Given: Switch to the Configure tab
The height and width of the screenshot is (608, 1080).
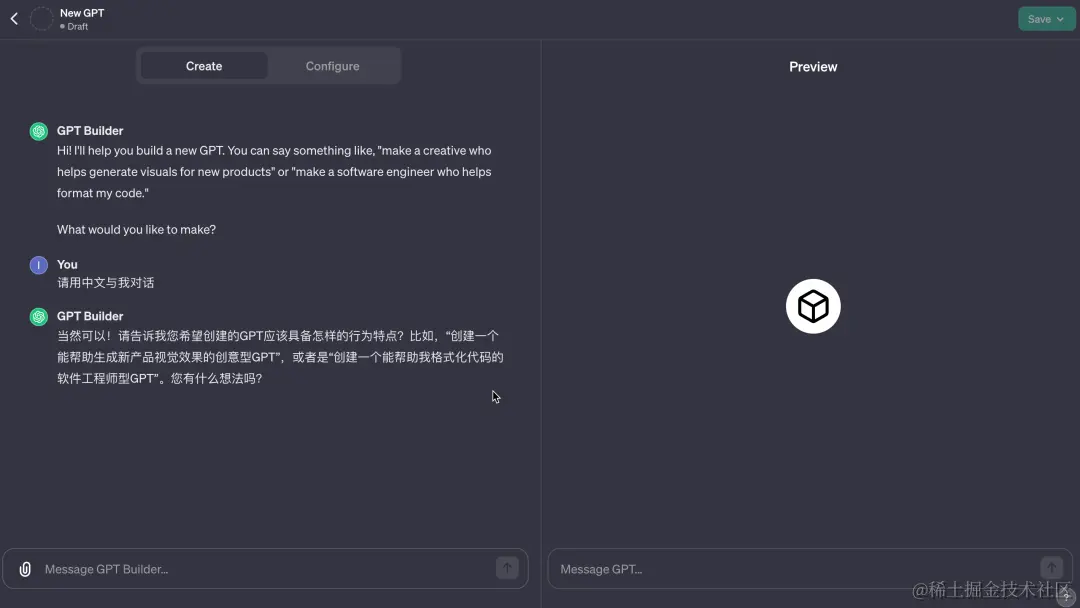Looking at the screenshot, I should point(332,65).
